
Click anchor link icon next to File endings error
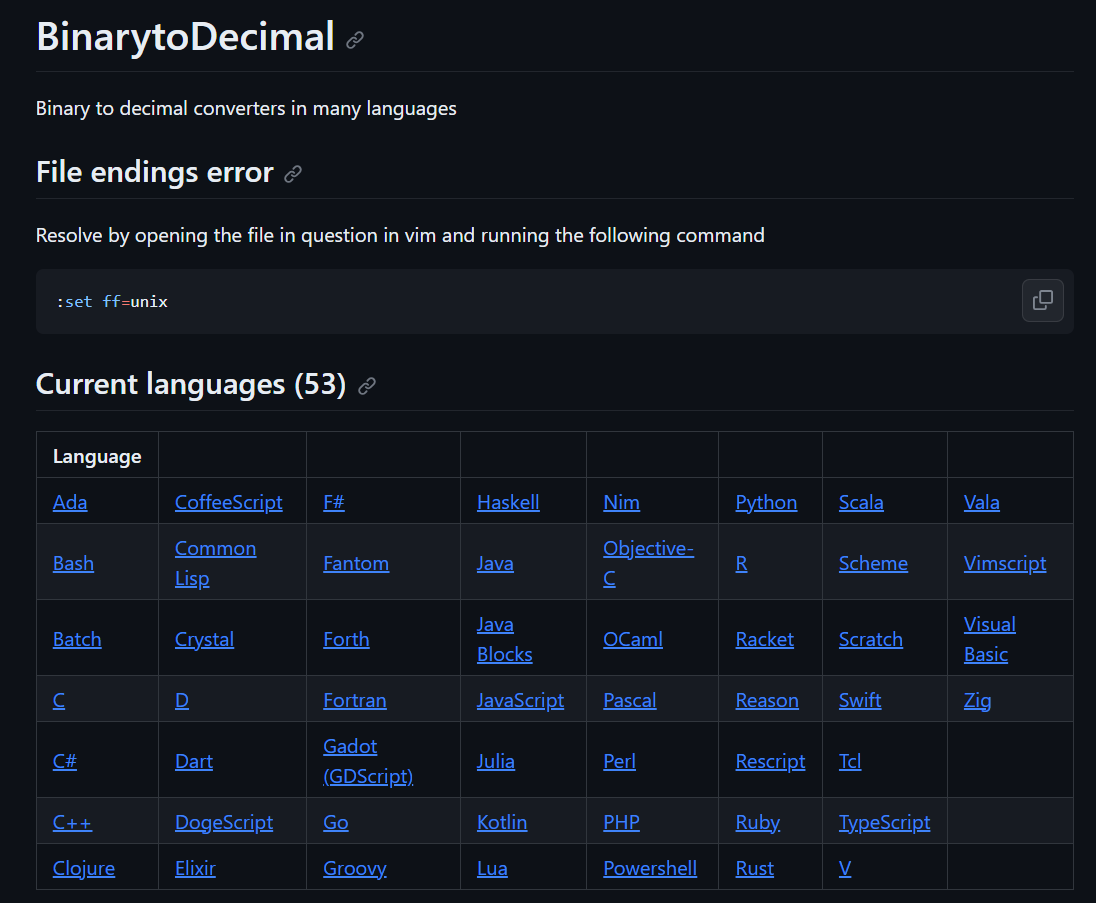click(293, 173)
